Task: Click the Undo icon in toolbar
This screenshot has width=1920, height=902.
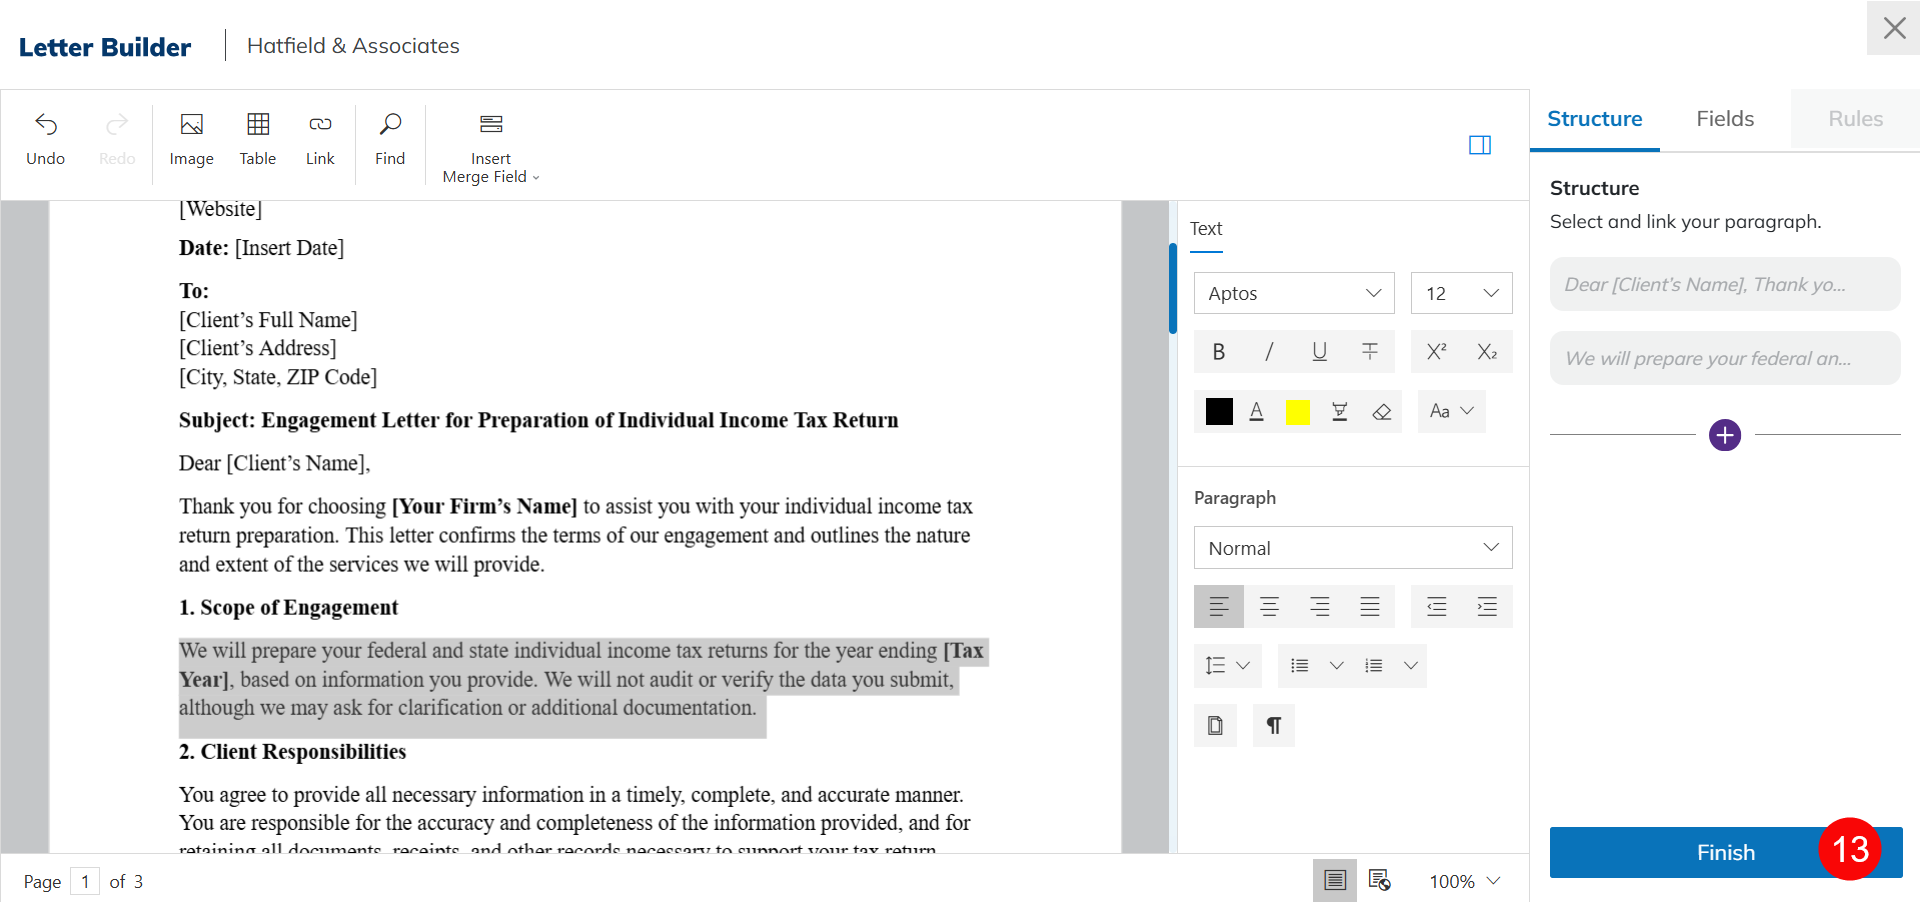Action: pos(46,138)
